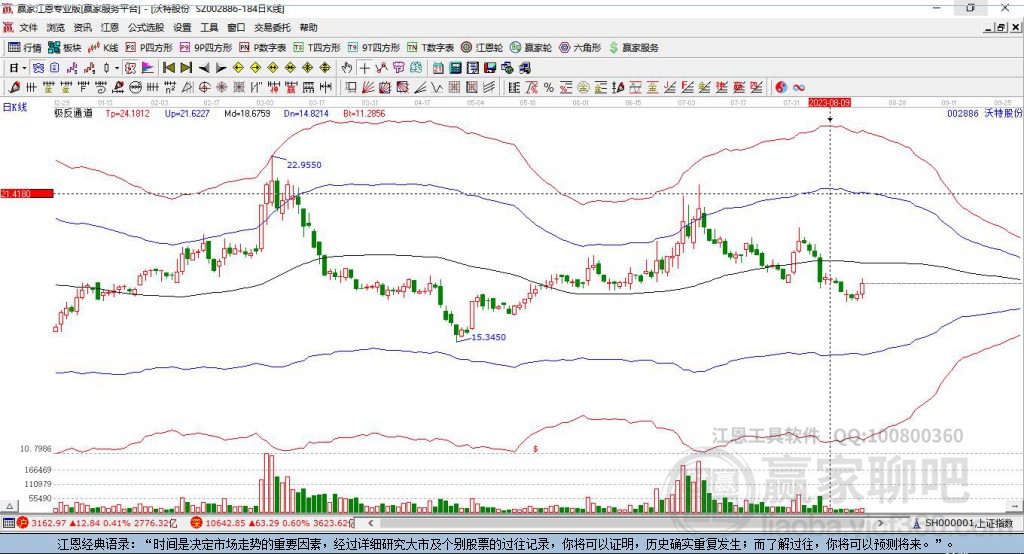Open the 交易委托 menu
This screenshot has height=554, width=1024.
(x=272, y=27)
